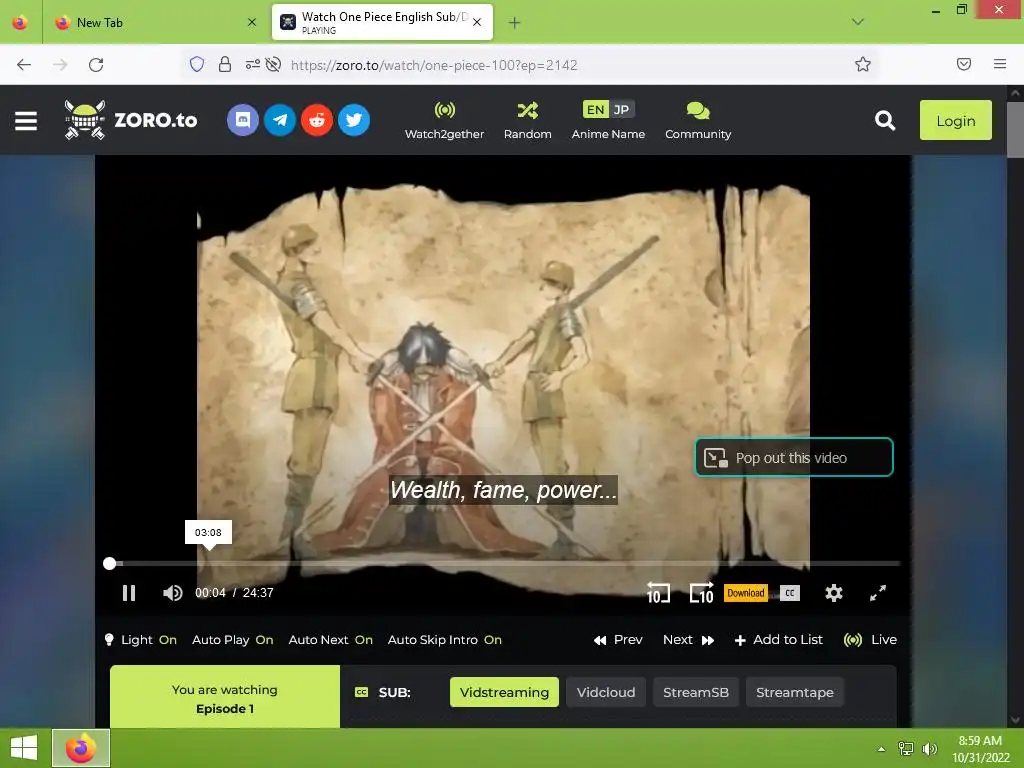Pause the video
This screenshot has height=768, width=1024.
coord(129,593)
